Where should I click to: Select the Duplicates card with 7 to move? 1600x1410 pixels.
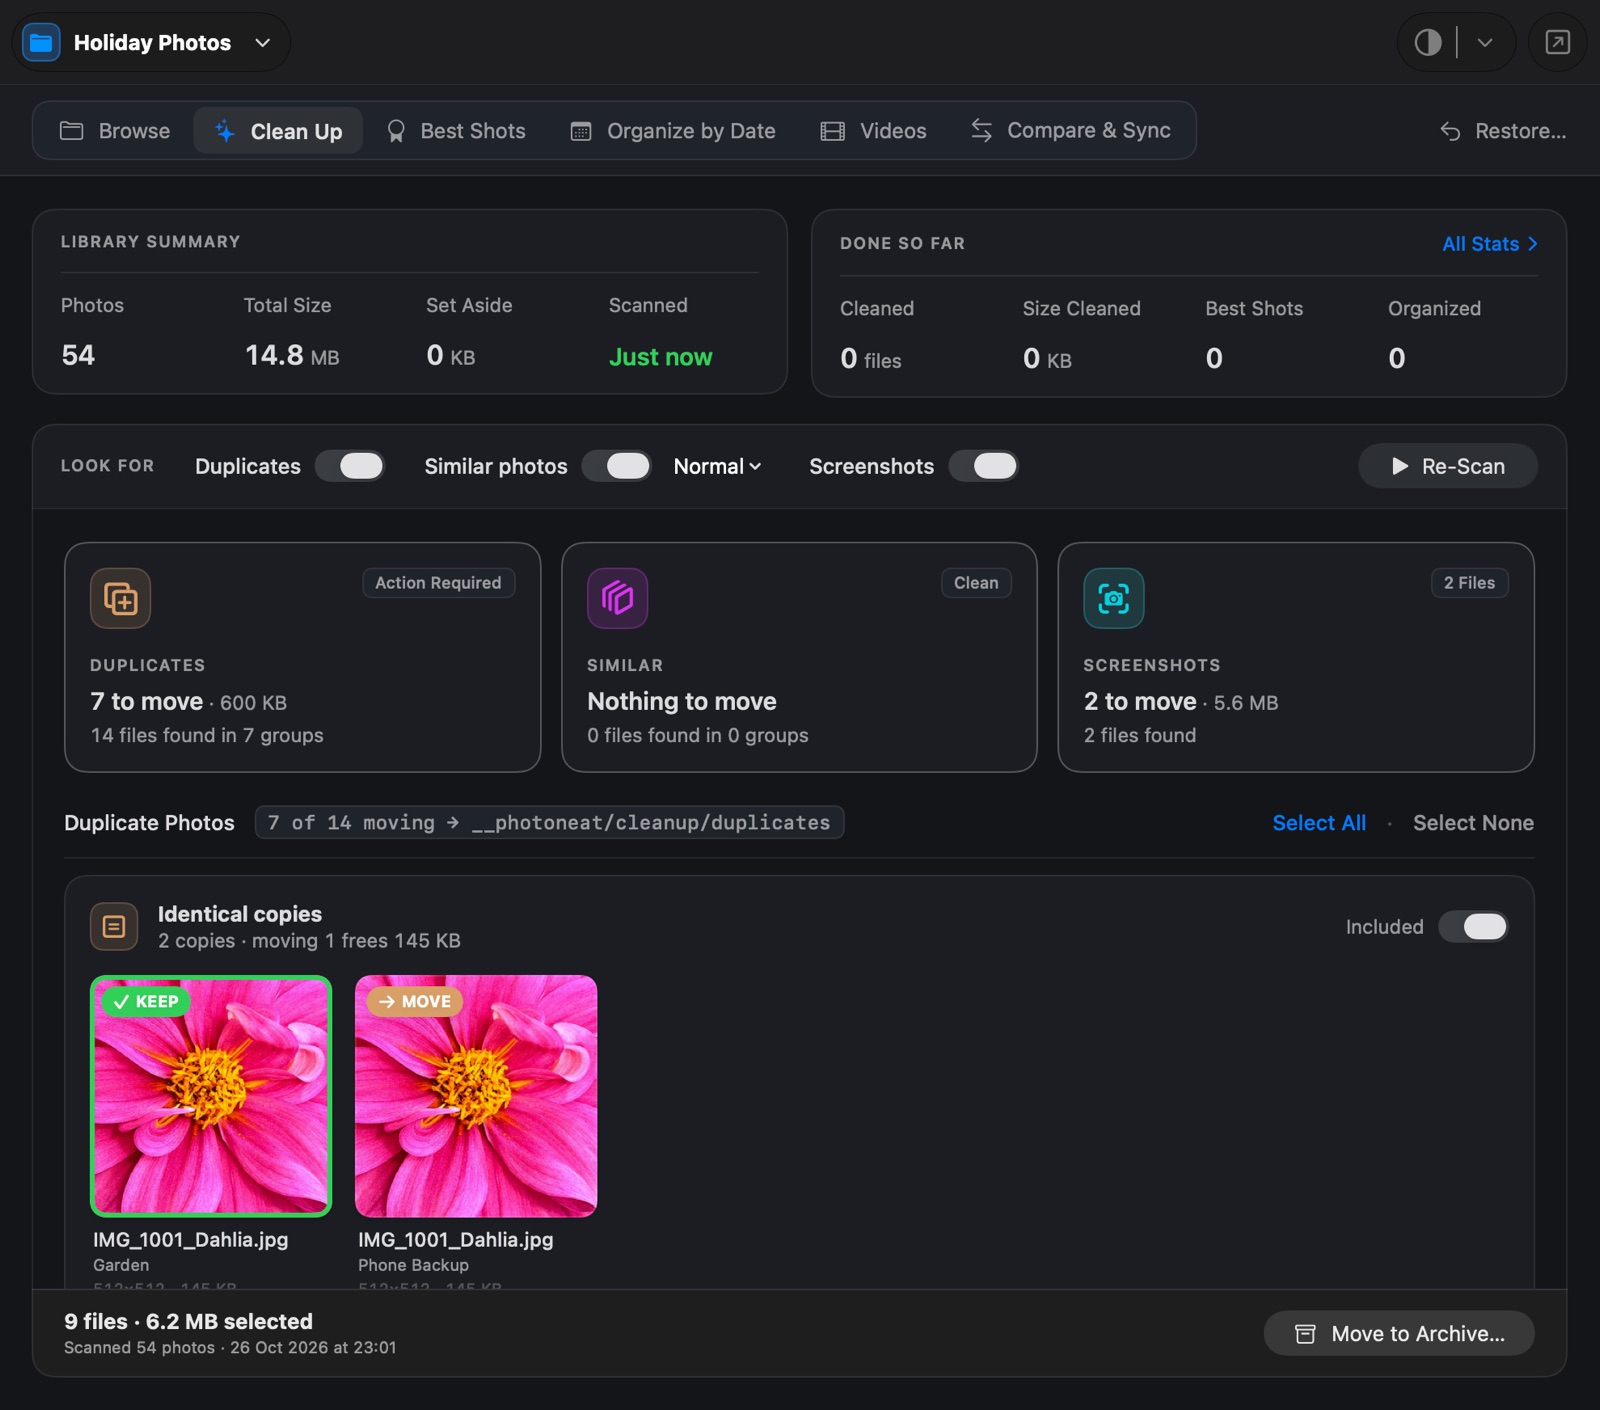coord(302,657)
